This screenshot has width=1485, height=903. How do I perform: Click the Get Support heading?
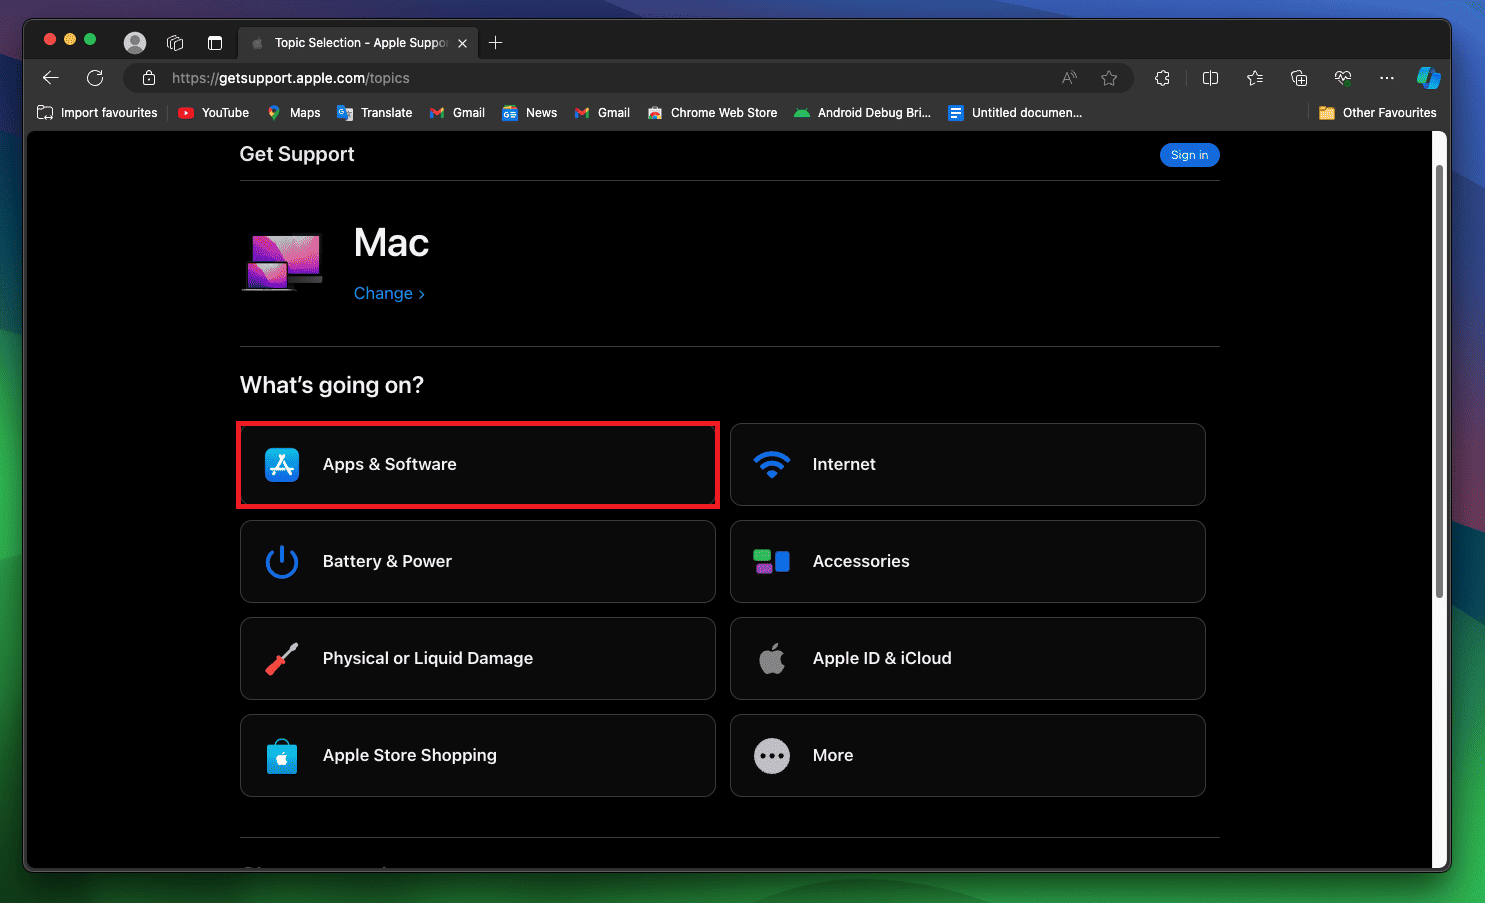tap(297, 154)
